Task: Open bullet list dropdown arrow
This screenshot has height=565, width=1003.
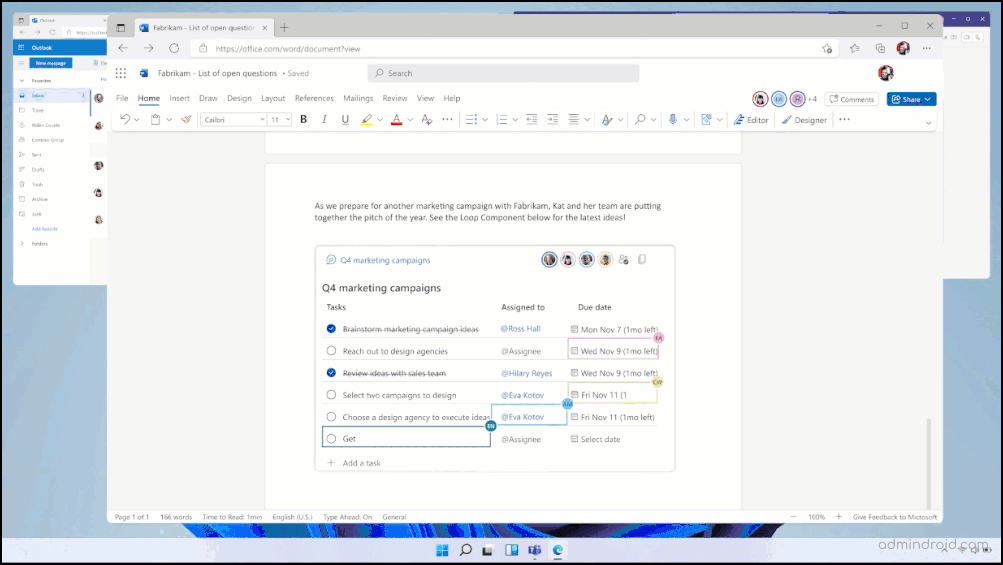Action: (485, 120)
